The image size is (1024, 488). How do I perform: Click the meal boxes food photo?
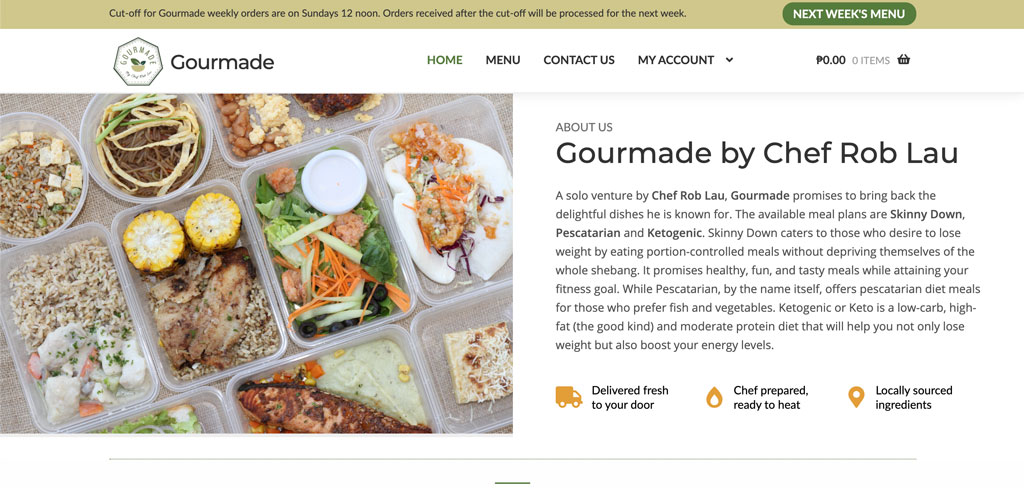(256, 264)
